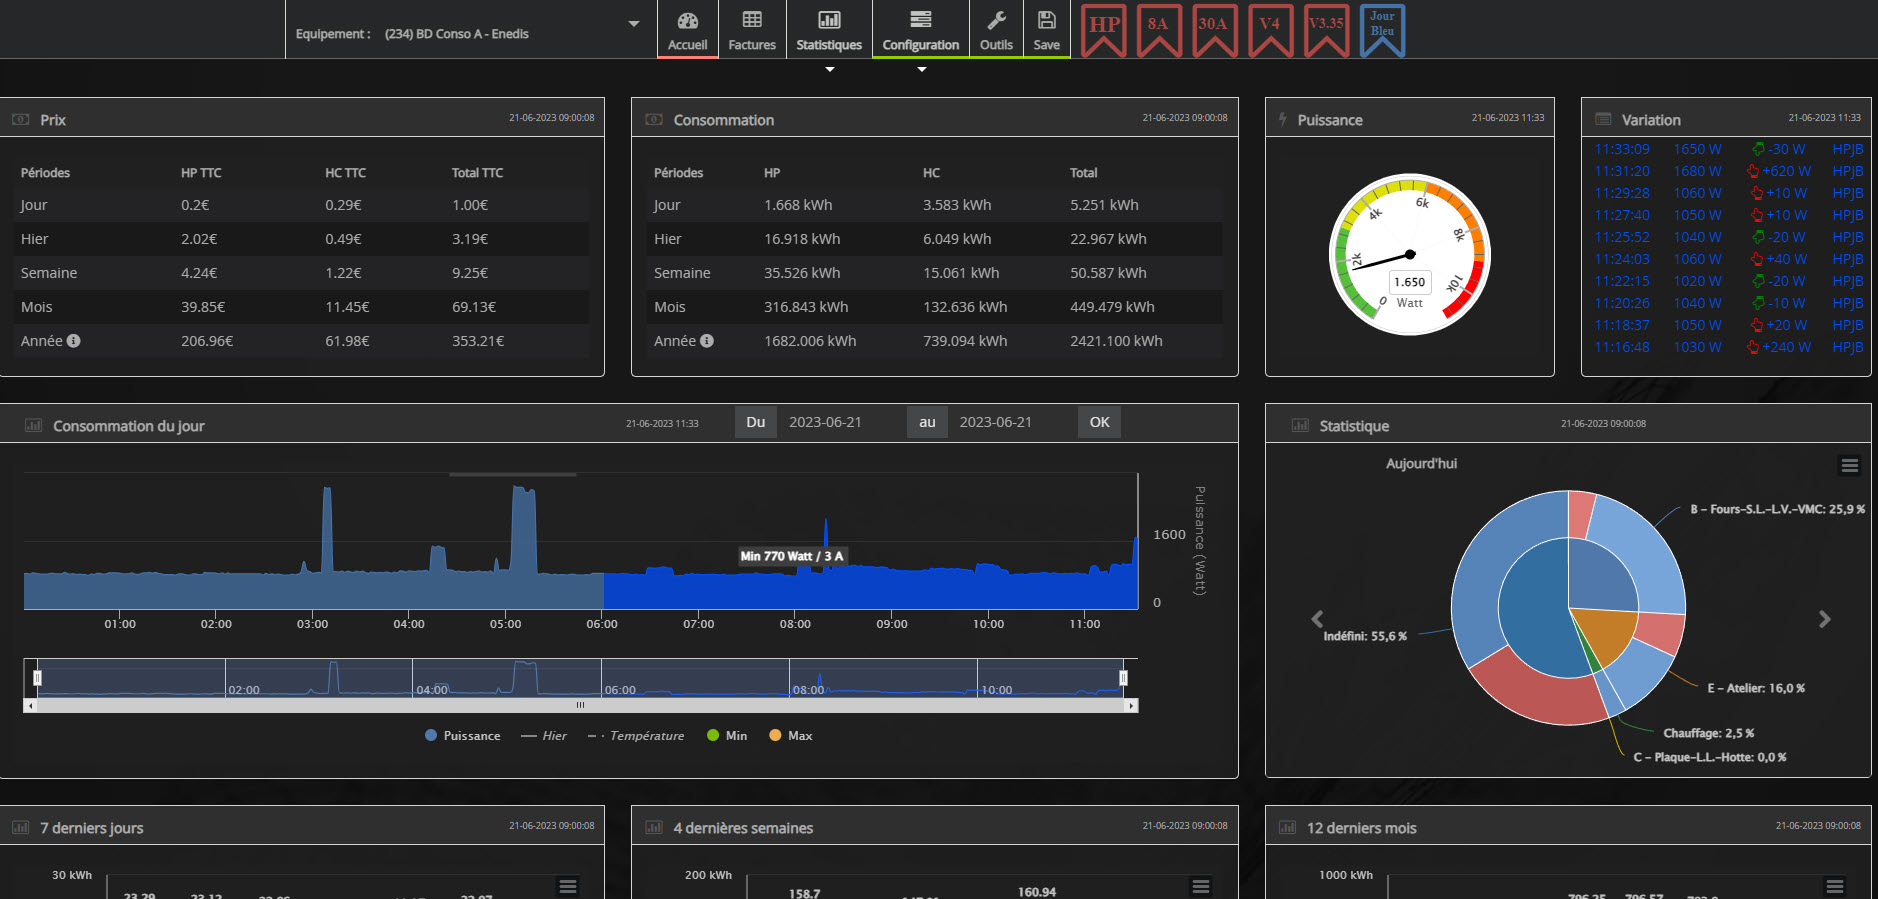This screenshot has width=1878, height=899.
Task: Expand the arrow under Statistiques
Action: coord(830,69)
